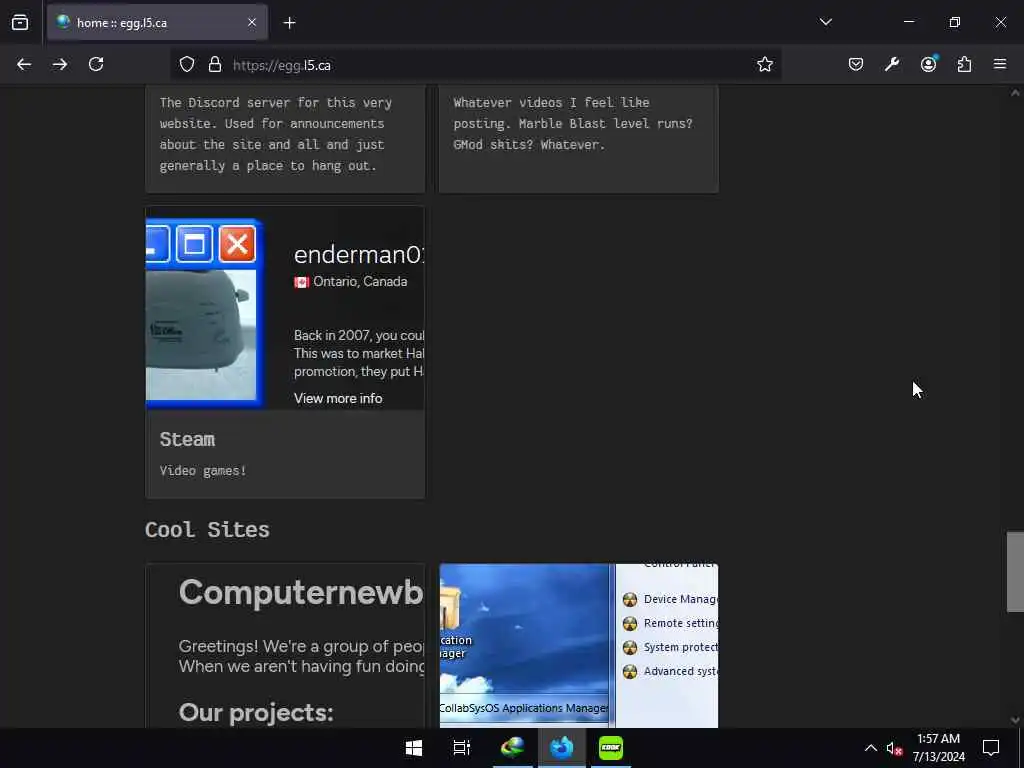Screen dimensions: 1024x768
Task: Click "Video games!" description text
Action: (202, 470)
